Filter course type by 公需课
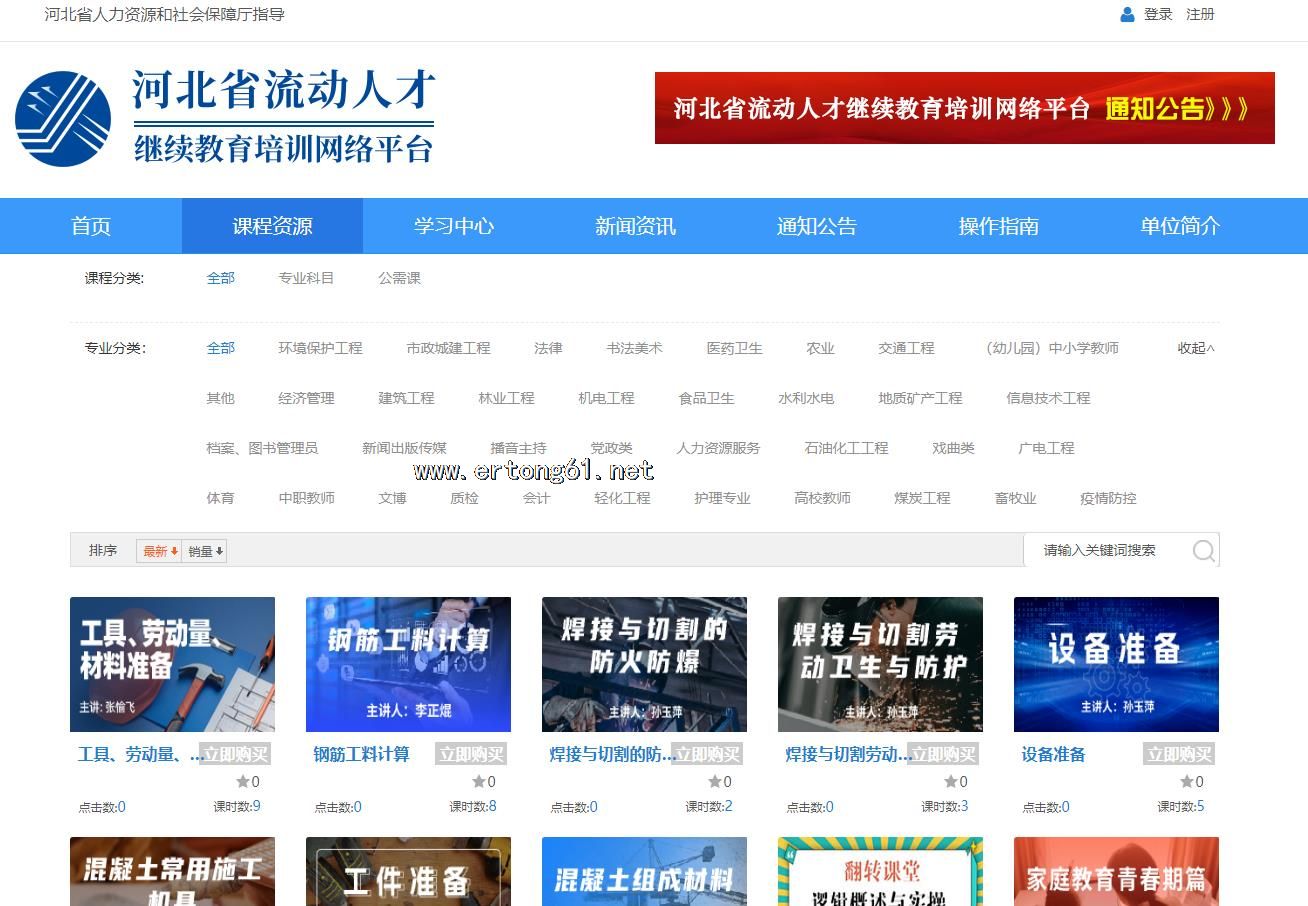Viewport: 1308px width, 906px height. 399,278
